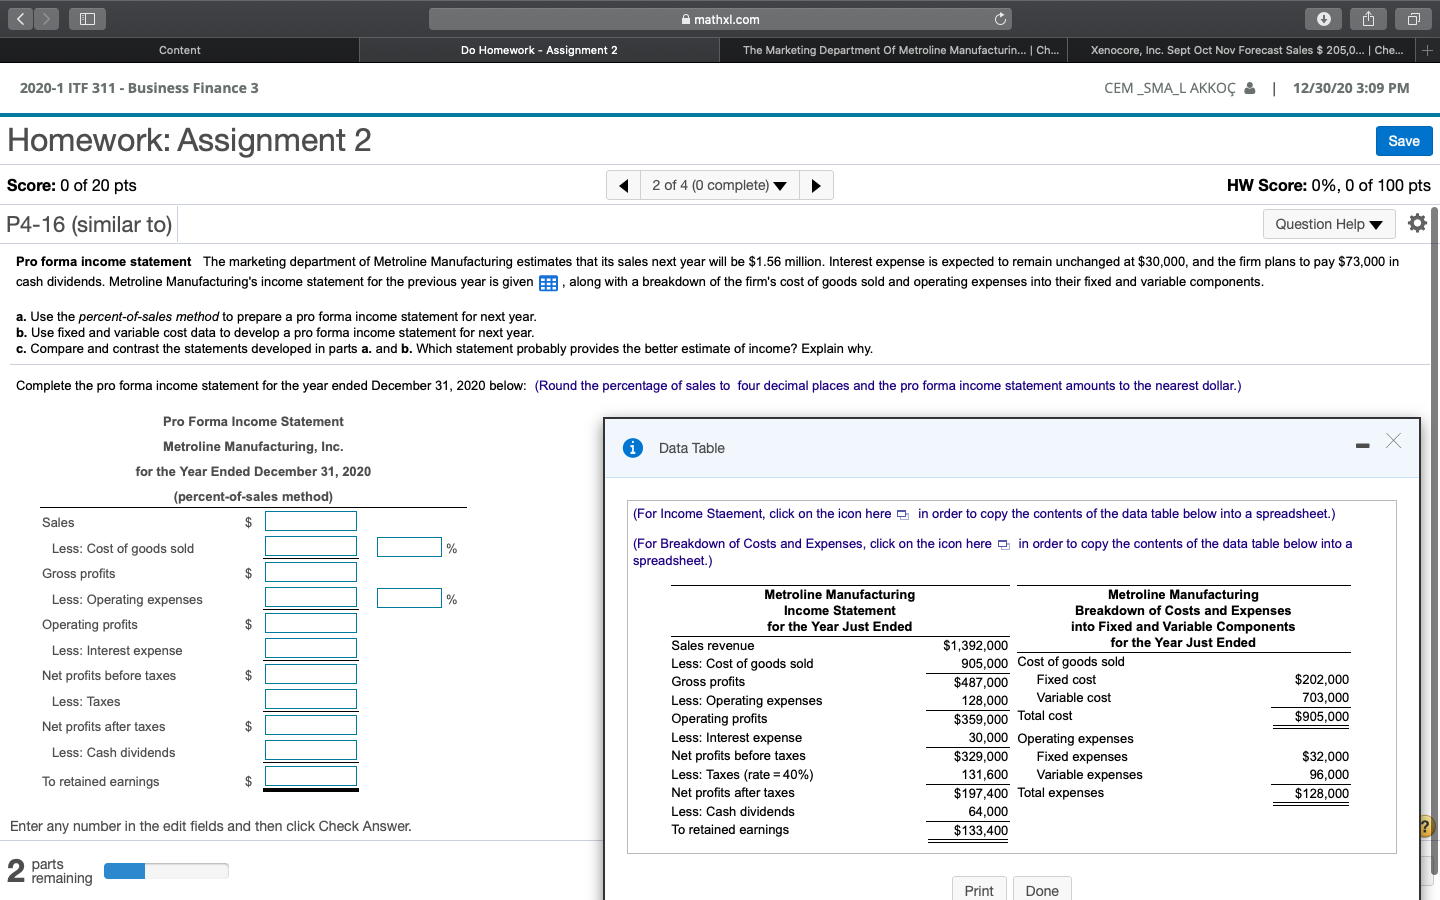
Task: Click the $197,400 net profits after taxes value
Action: pos(980,794)
